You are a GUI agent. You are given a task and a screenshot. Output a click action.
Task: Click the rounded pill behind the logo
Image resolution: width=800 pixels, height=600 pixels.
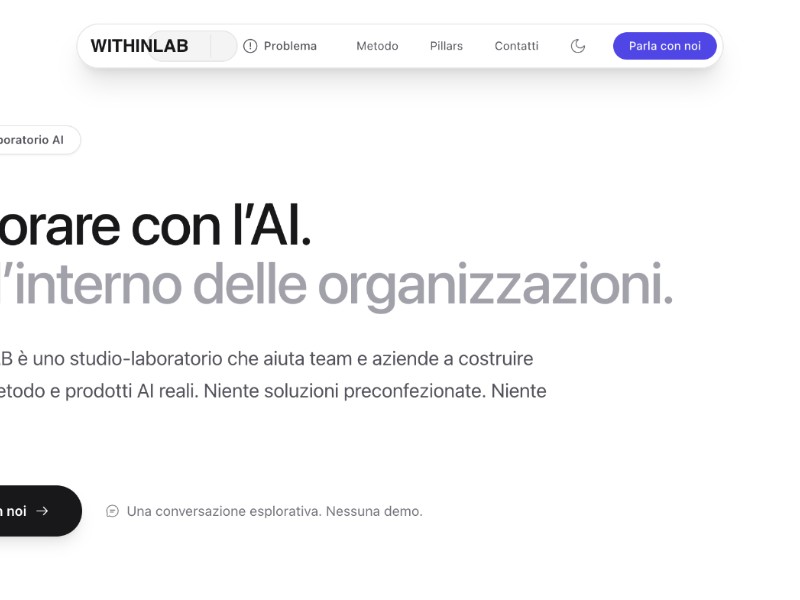click(223, 46)
